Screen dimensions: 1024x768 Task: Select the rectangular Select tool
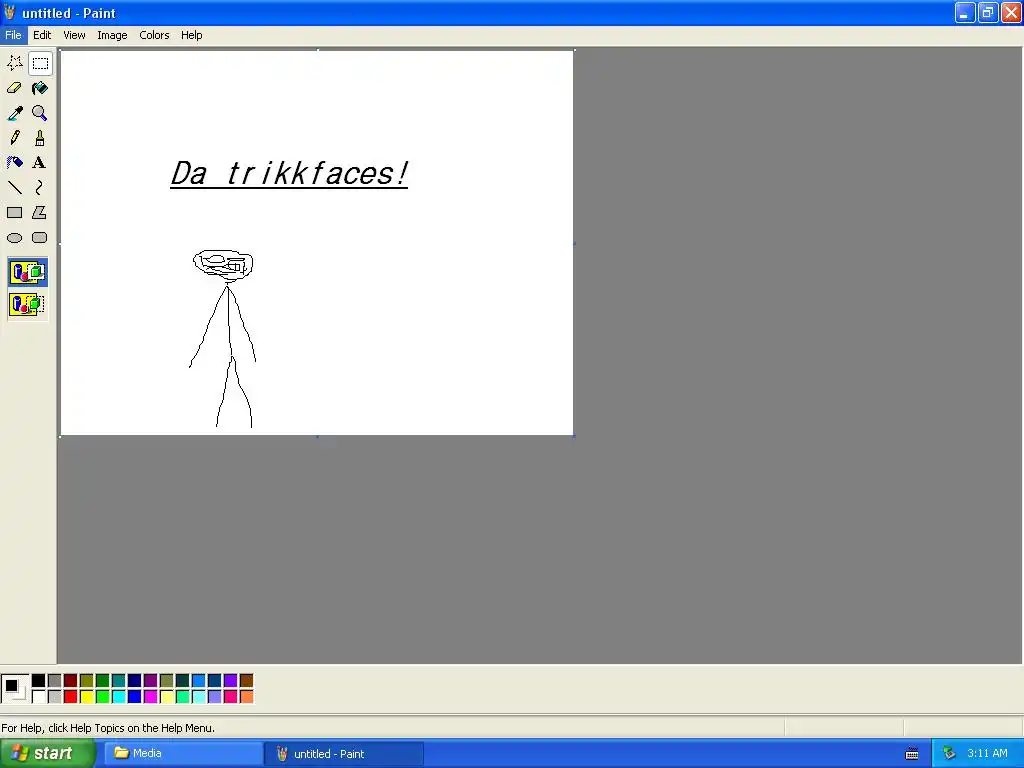pyautogui.click(x=40, y=63)
